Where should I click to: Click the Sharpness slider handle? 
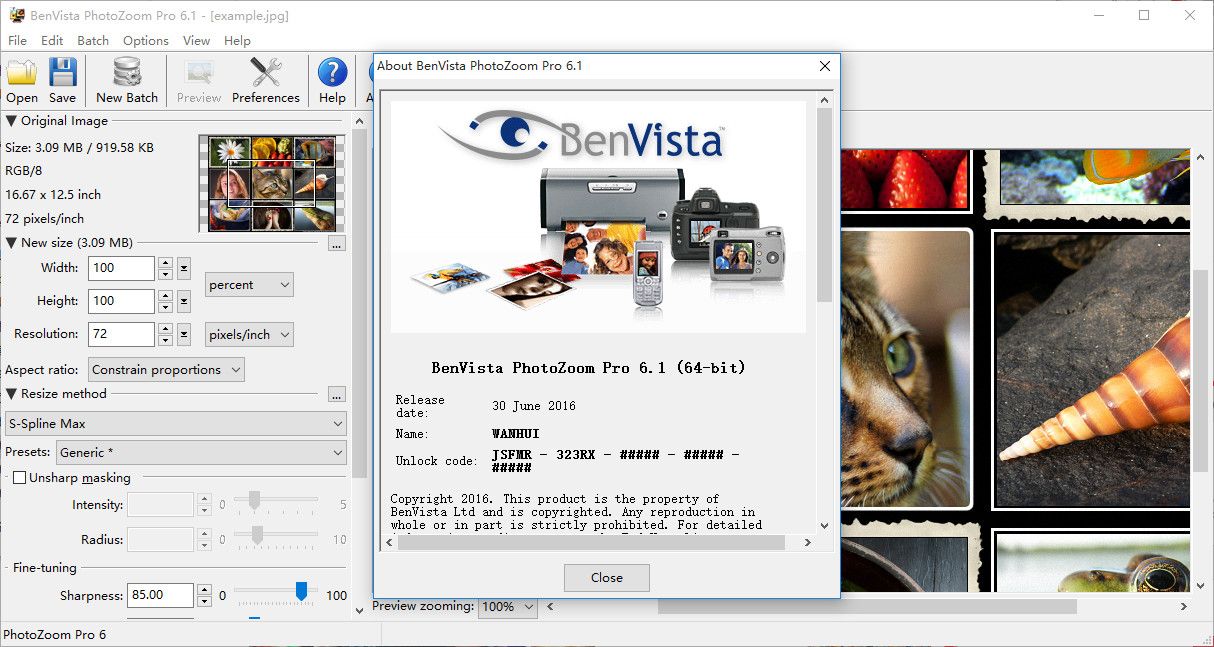(301, 593)
